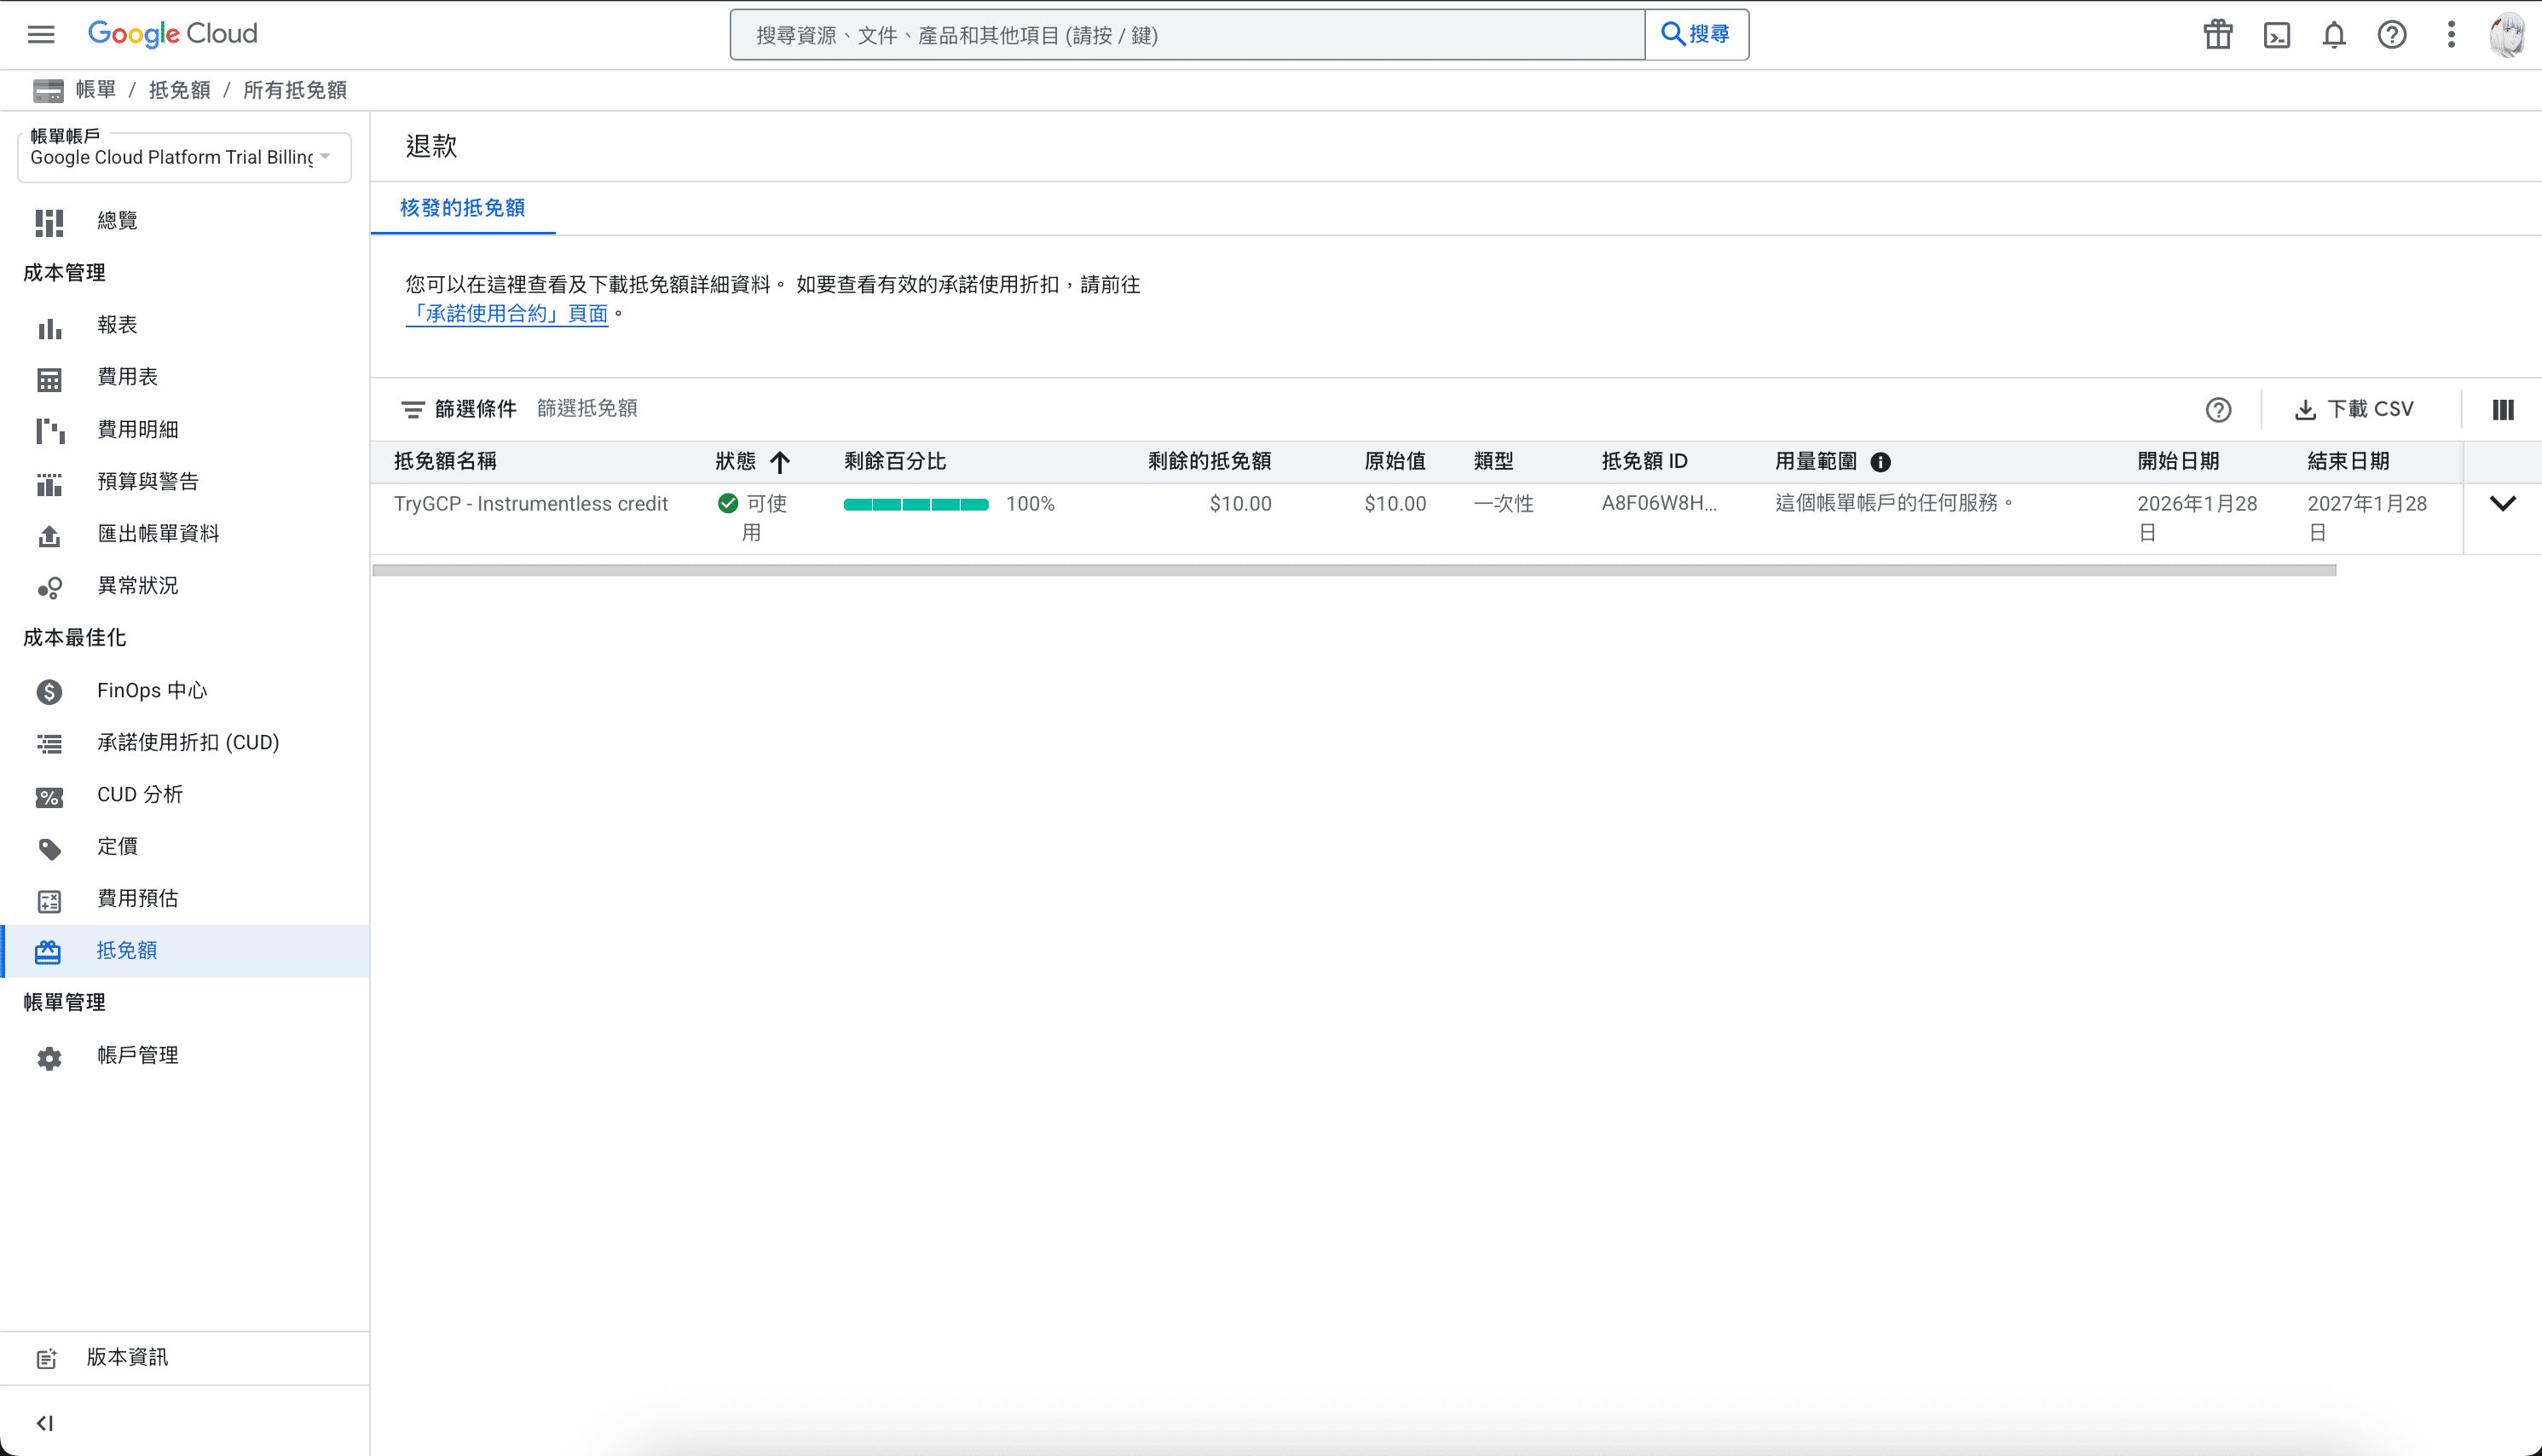Open 預算與警告 in the sidebar
The width and height of the screenshot is (2542, 1456).
coord(147,481)
